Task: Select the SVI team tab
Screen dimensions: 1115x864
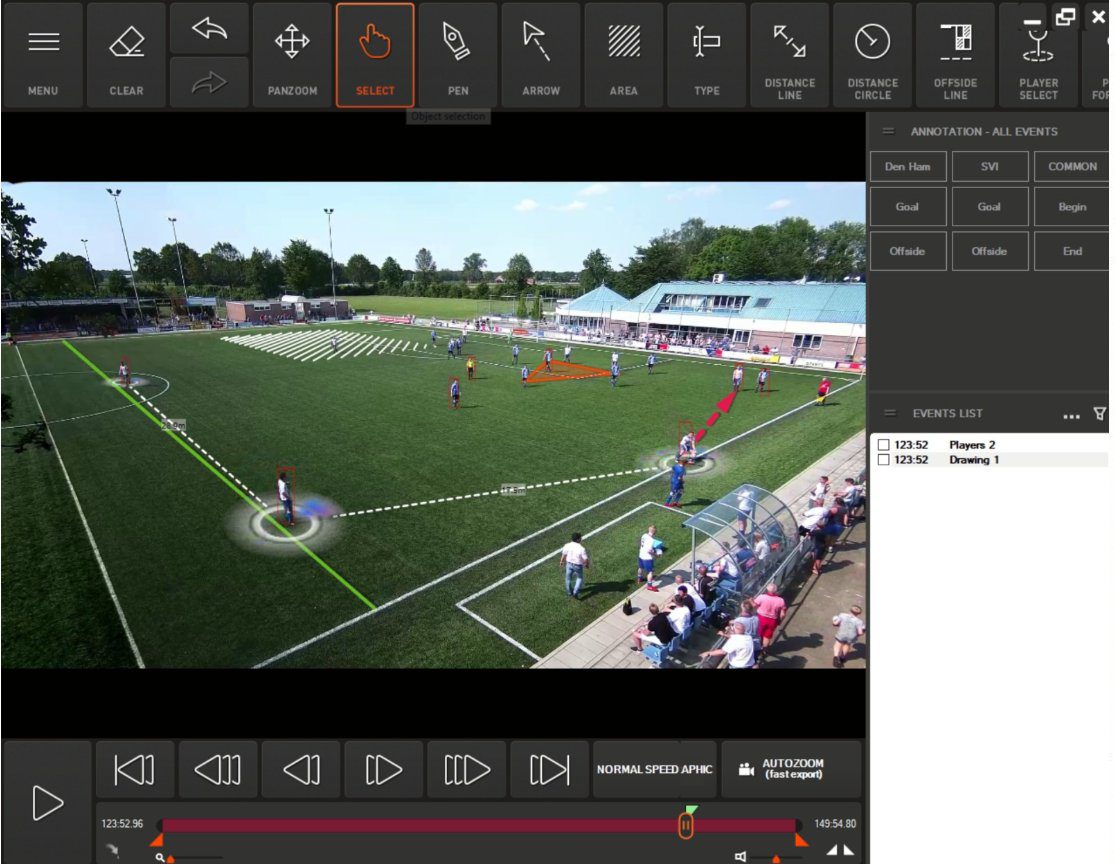Action: pyautogui.click(x=990, y=166)
